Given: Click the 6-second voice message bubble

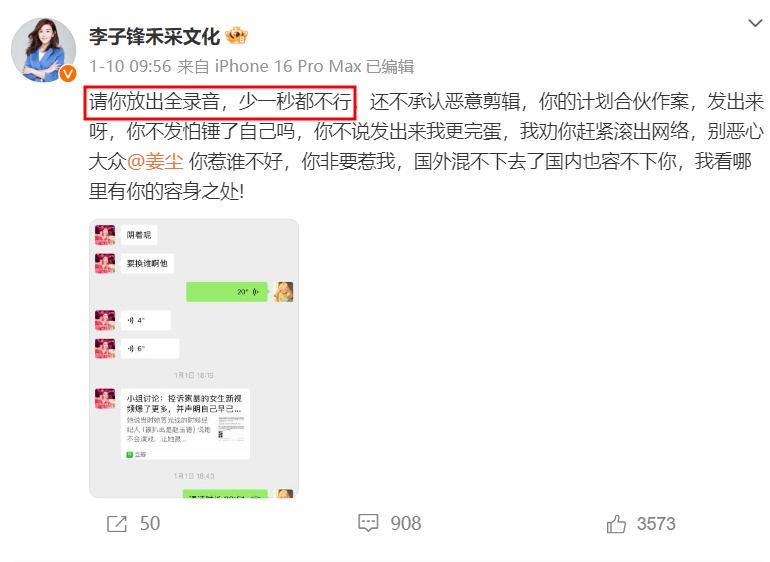Looking at the screenshot, I should tap(150, 348).
